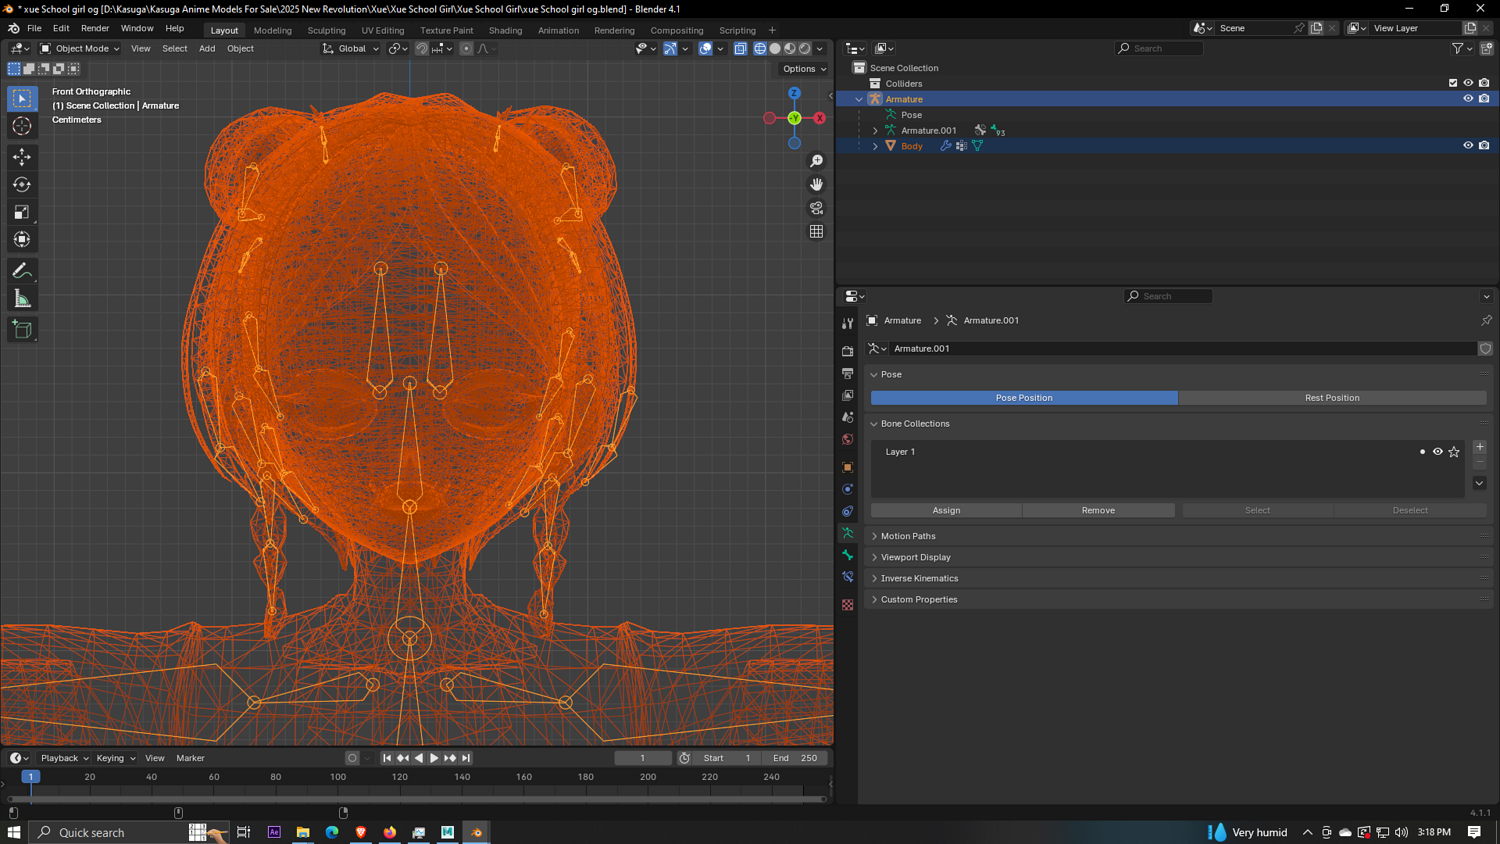This screenshot has height=844, width=1500.
Task: Select the Cursor tool in the toolbar
Action: click(x=22, y=126)
